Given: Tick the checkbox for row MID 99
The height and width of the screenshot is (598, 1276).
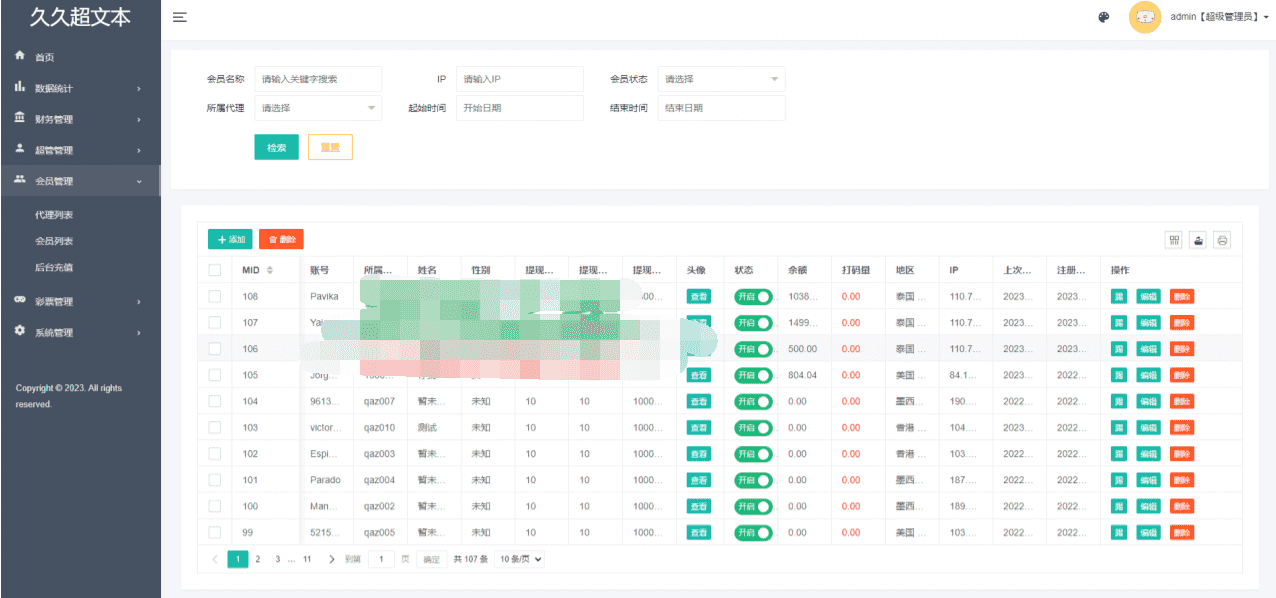Looking at the screenshot, I should tap(215, 532).
